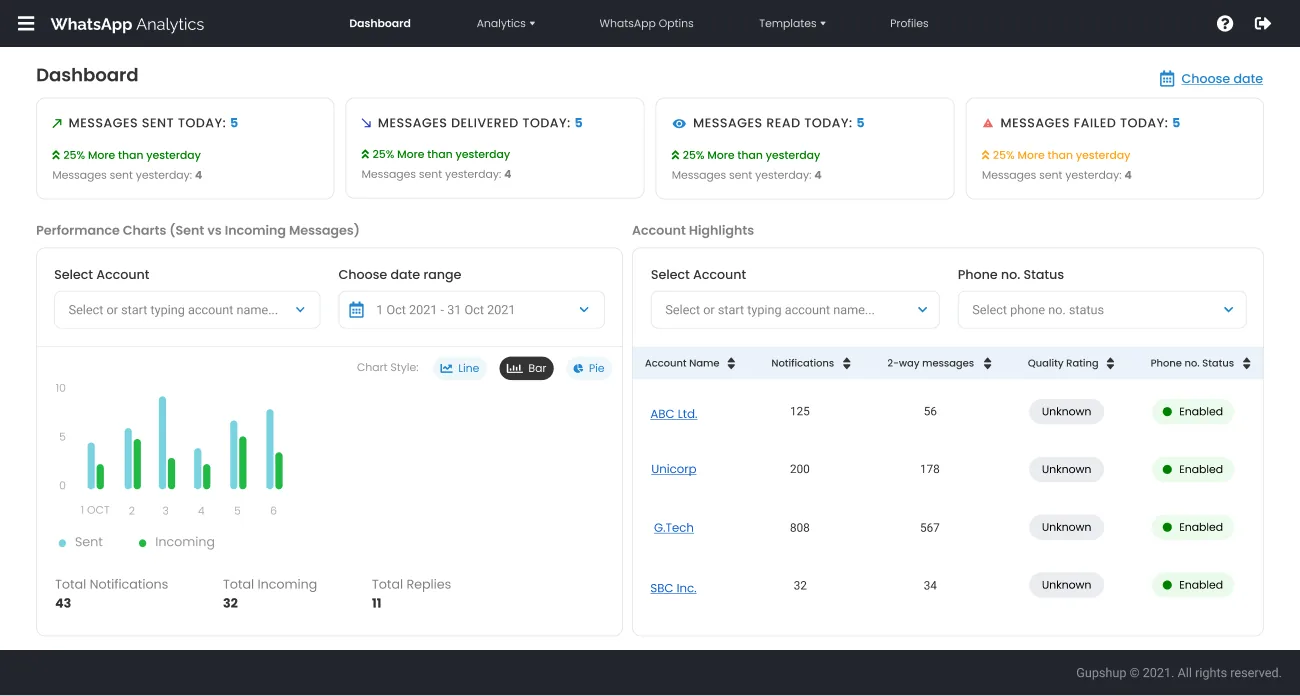Click Unknown quality badge for Unicorp
Image resolution: width=1300 pixels, height=696 pixels.
point(1067,470)
